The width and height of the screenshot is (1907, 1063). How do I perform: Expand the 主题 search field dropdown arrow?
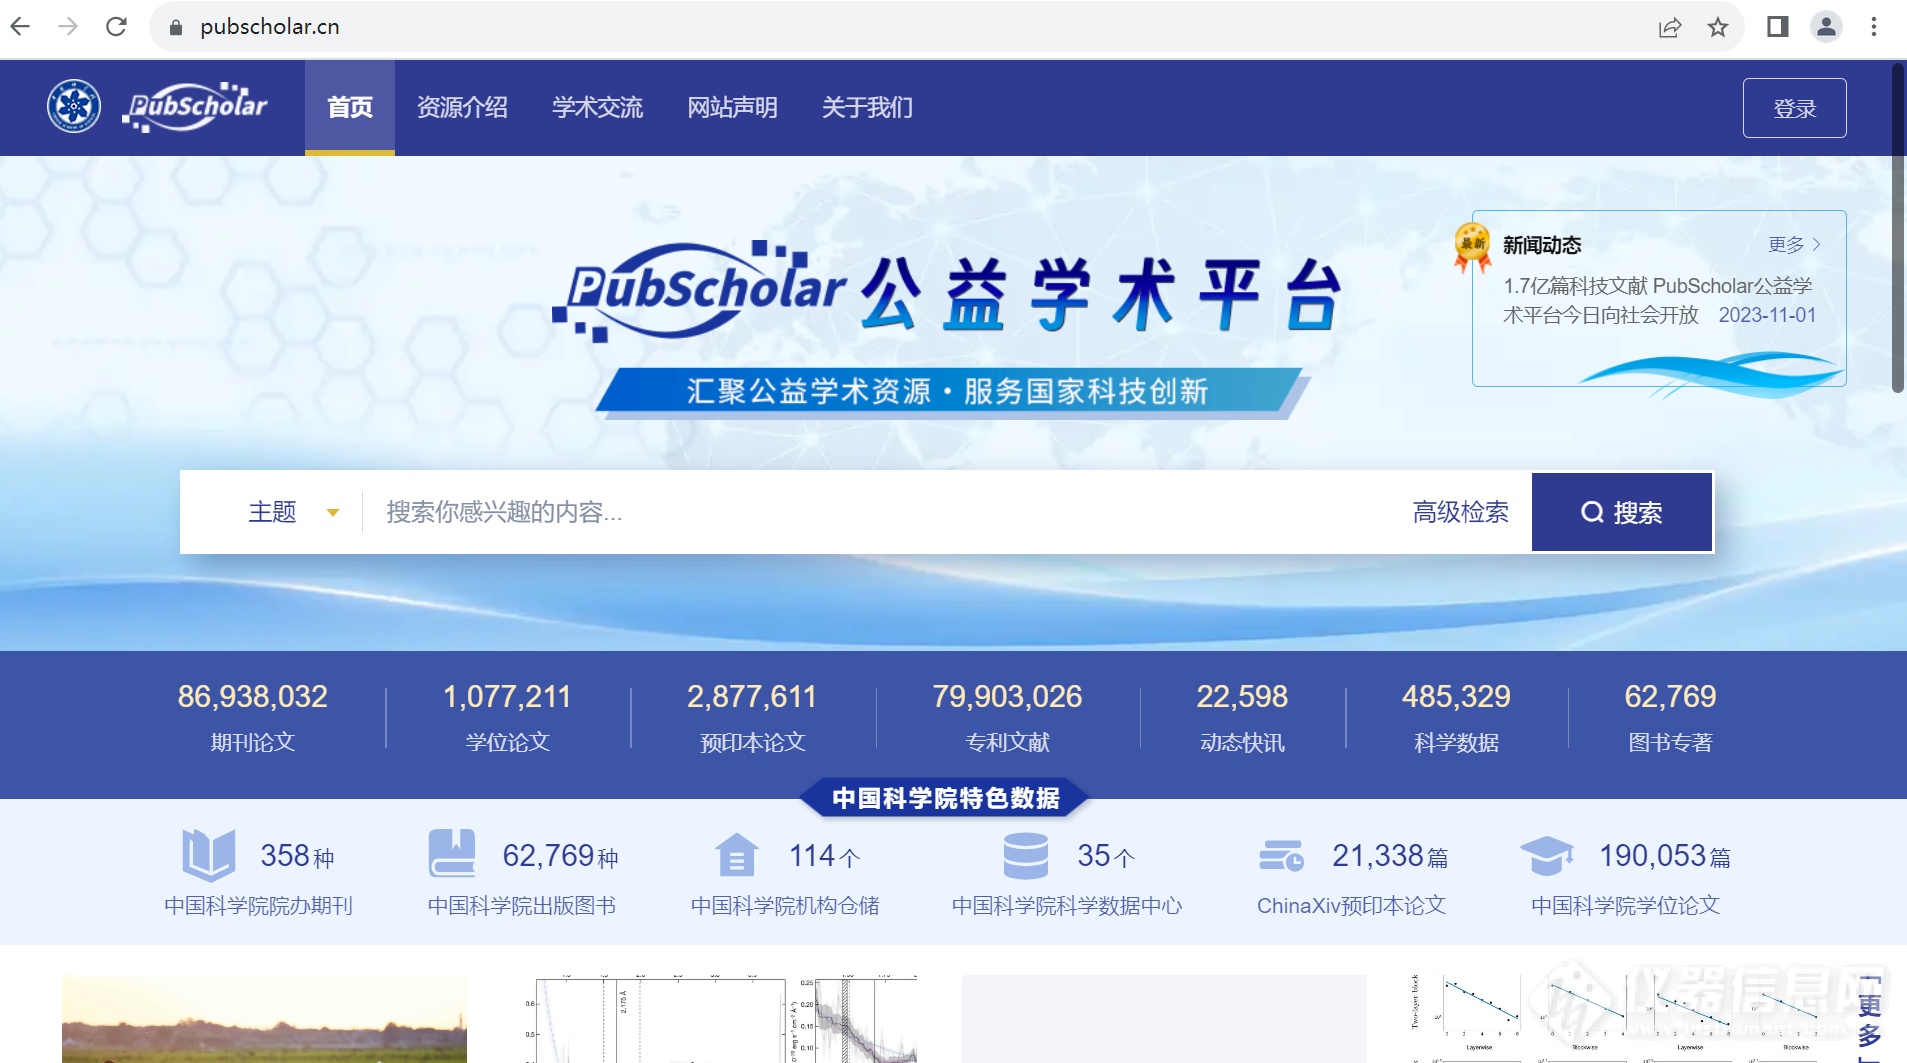click(333, 513)
